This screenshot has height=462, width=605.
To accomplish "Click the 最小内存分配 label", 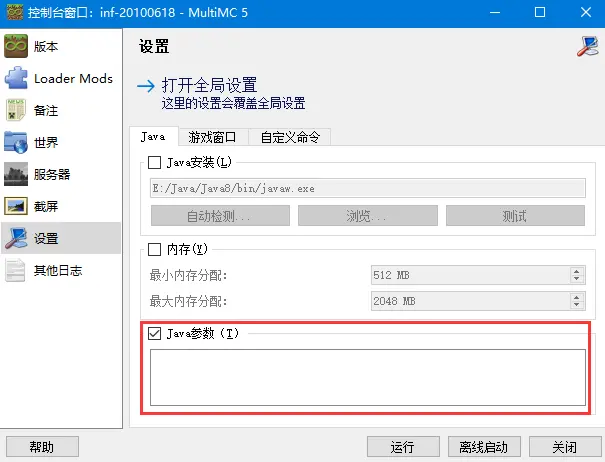I will click(188, 276).
